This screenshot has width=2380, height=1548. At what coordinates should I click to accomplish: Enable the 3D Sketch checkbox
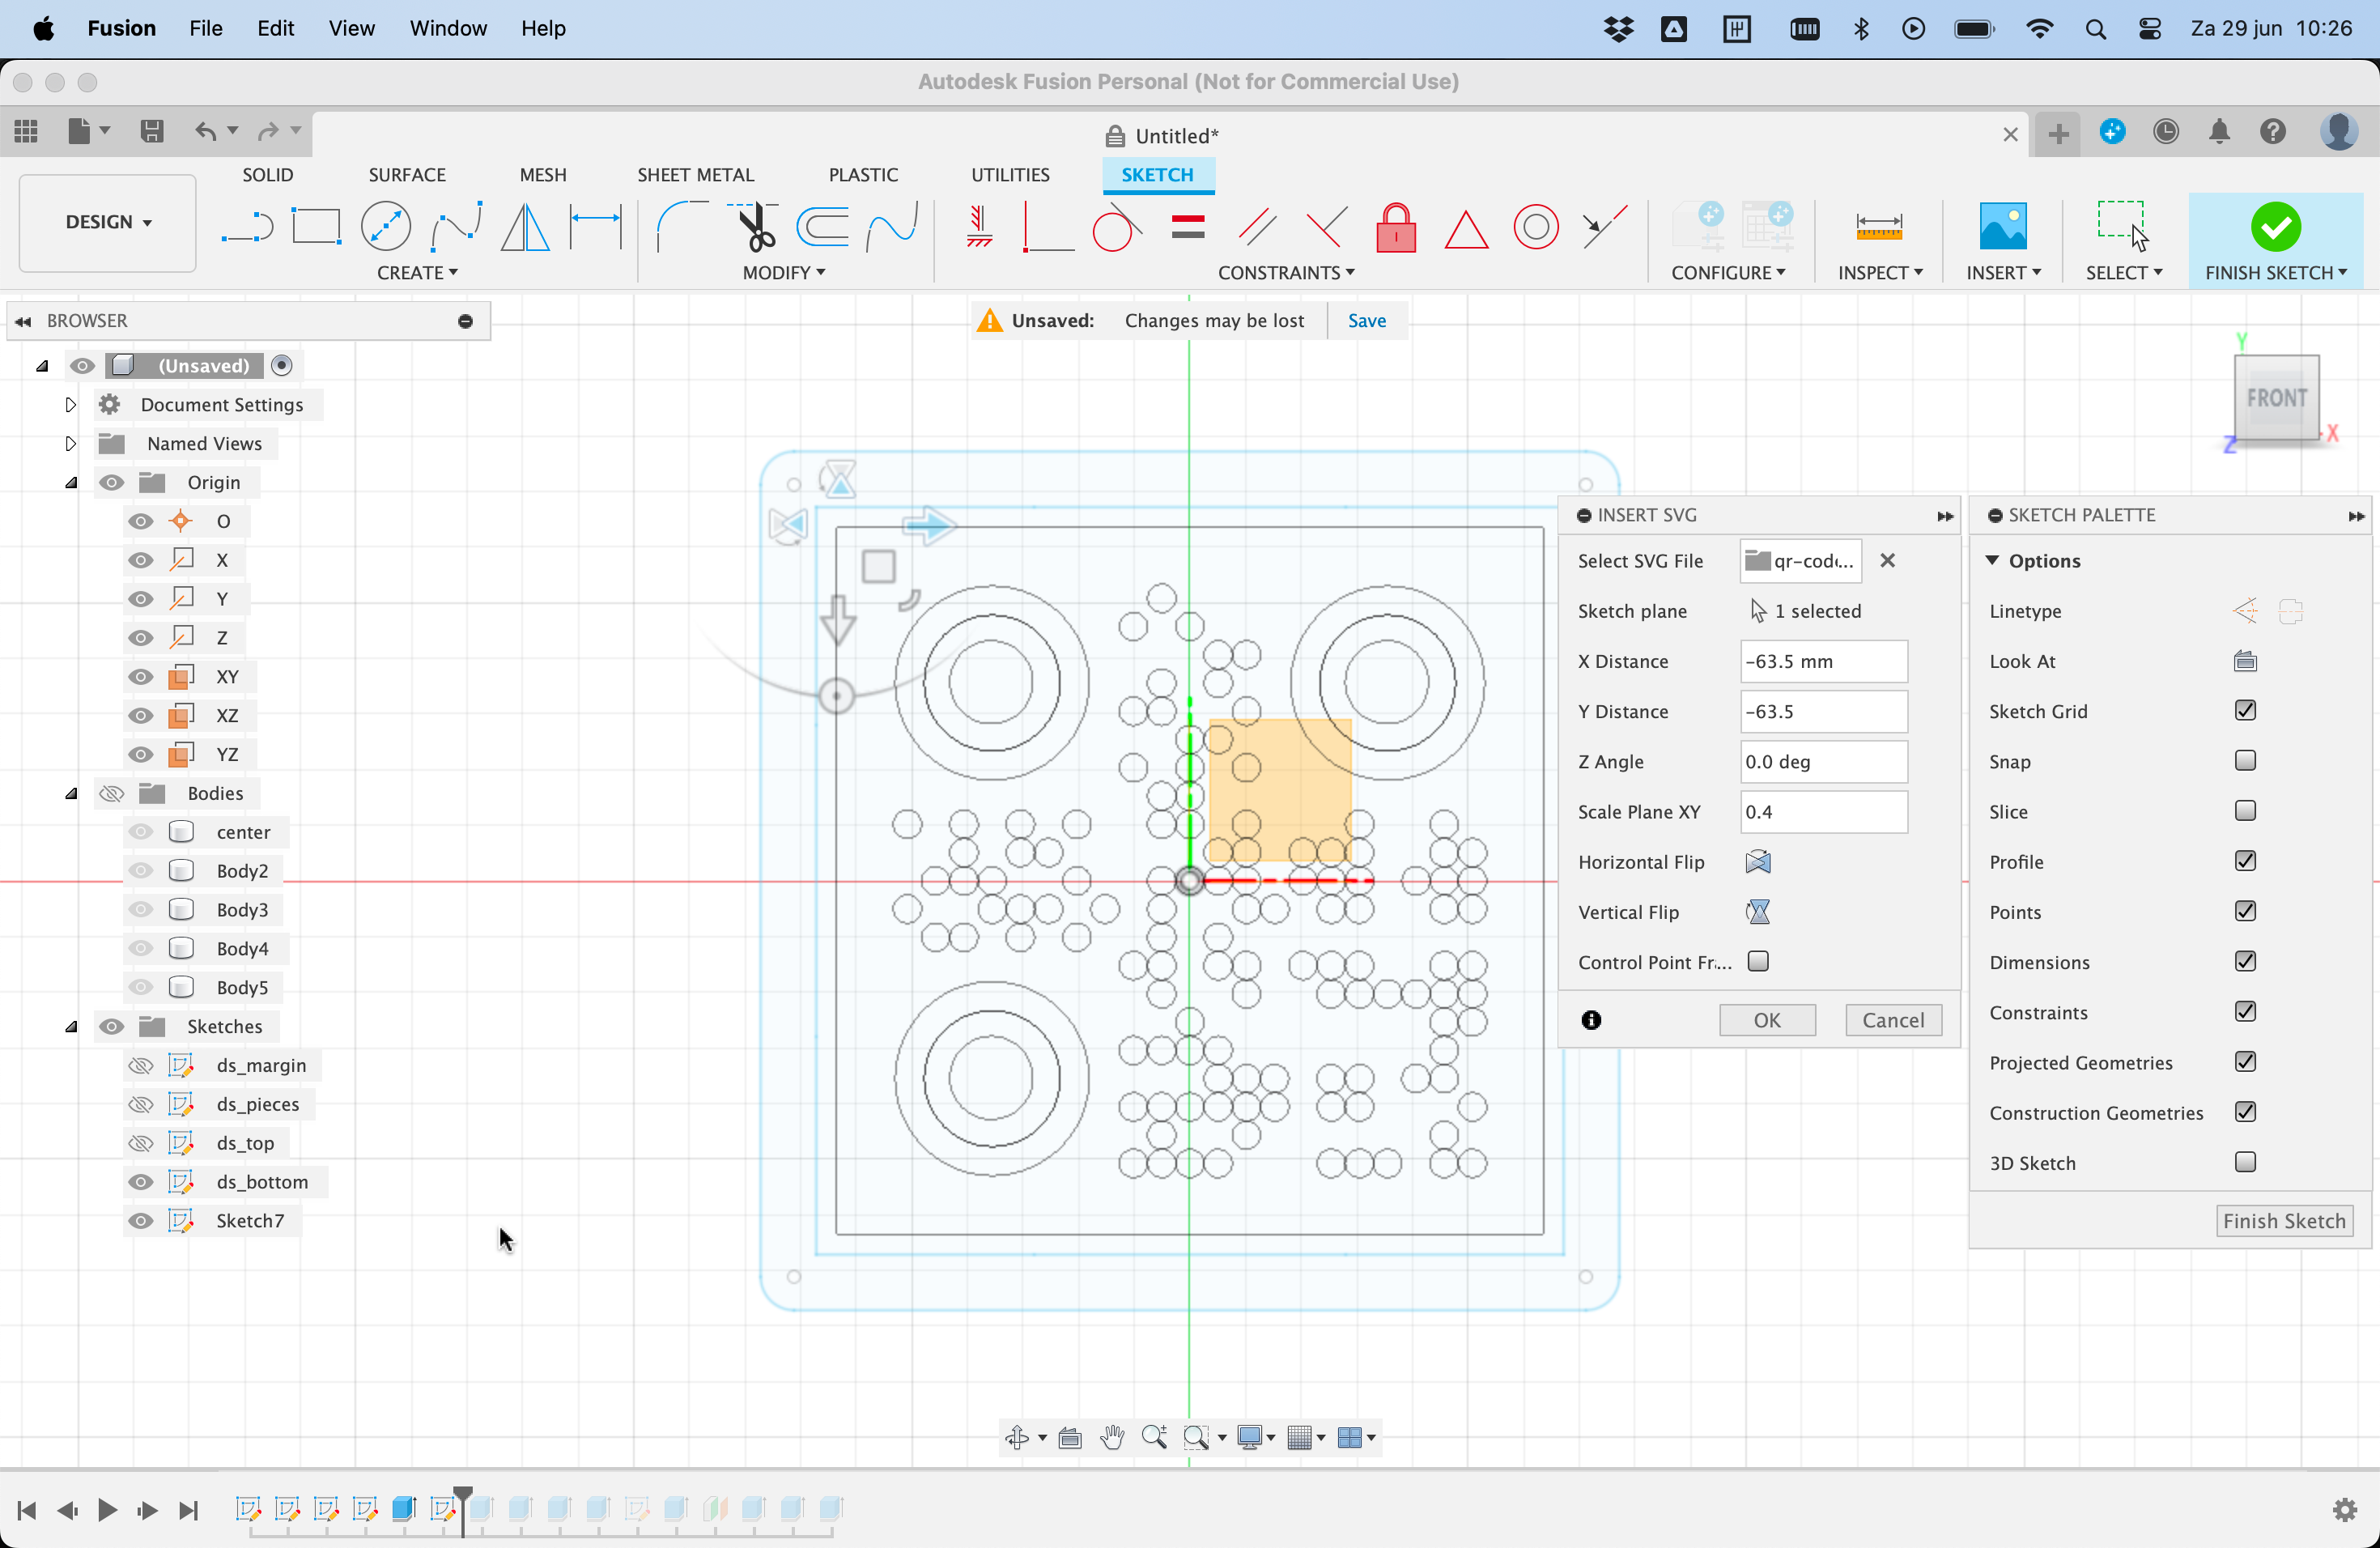pyautogui.click(x=2245, y=1162)
